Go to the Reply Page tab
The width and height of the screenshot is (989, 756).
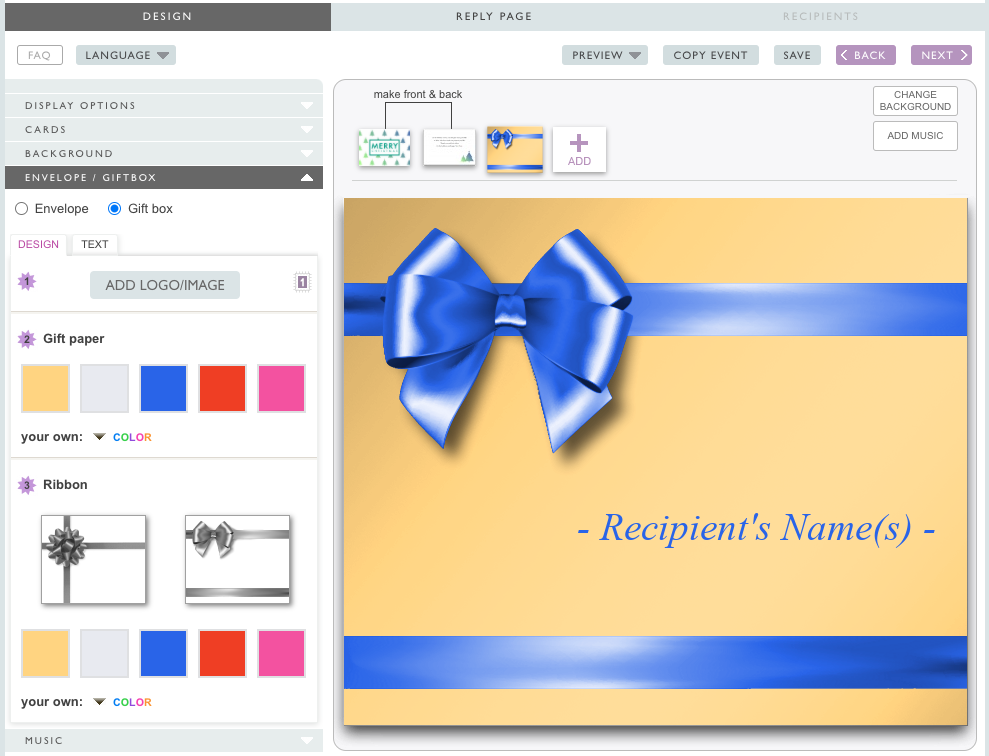click(494, 16)
